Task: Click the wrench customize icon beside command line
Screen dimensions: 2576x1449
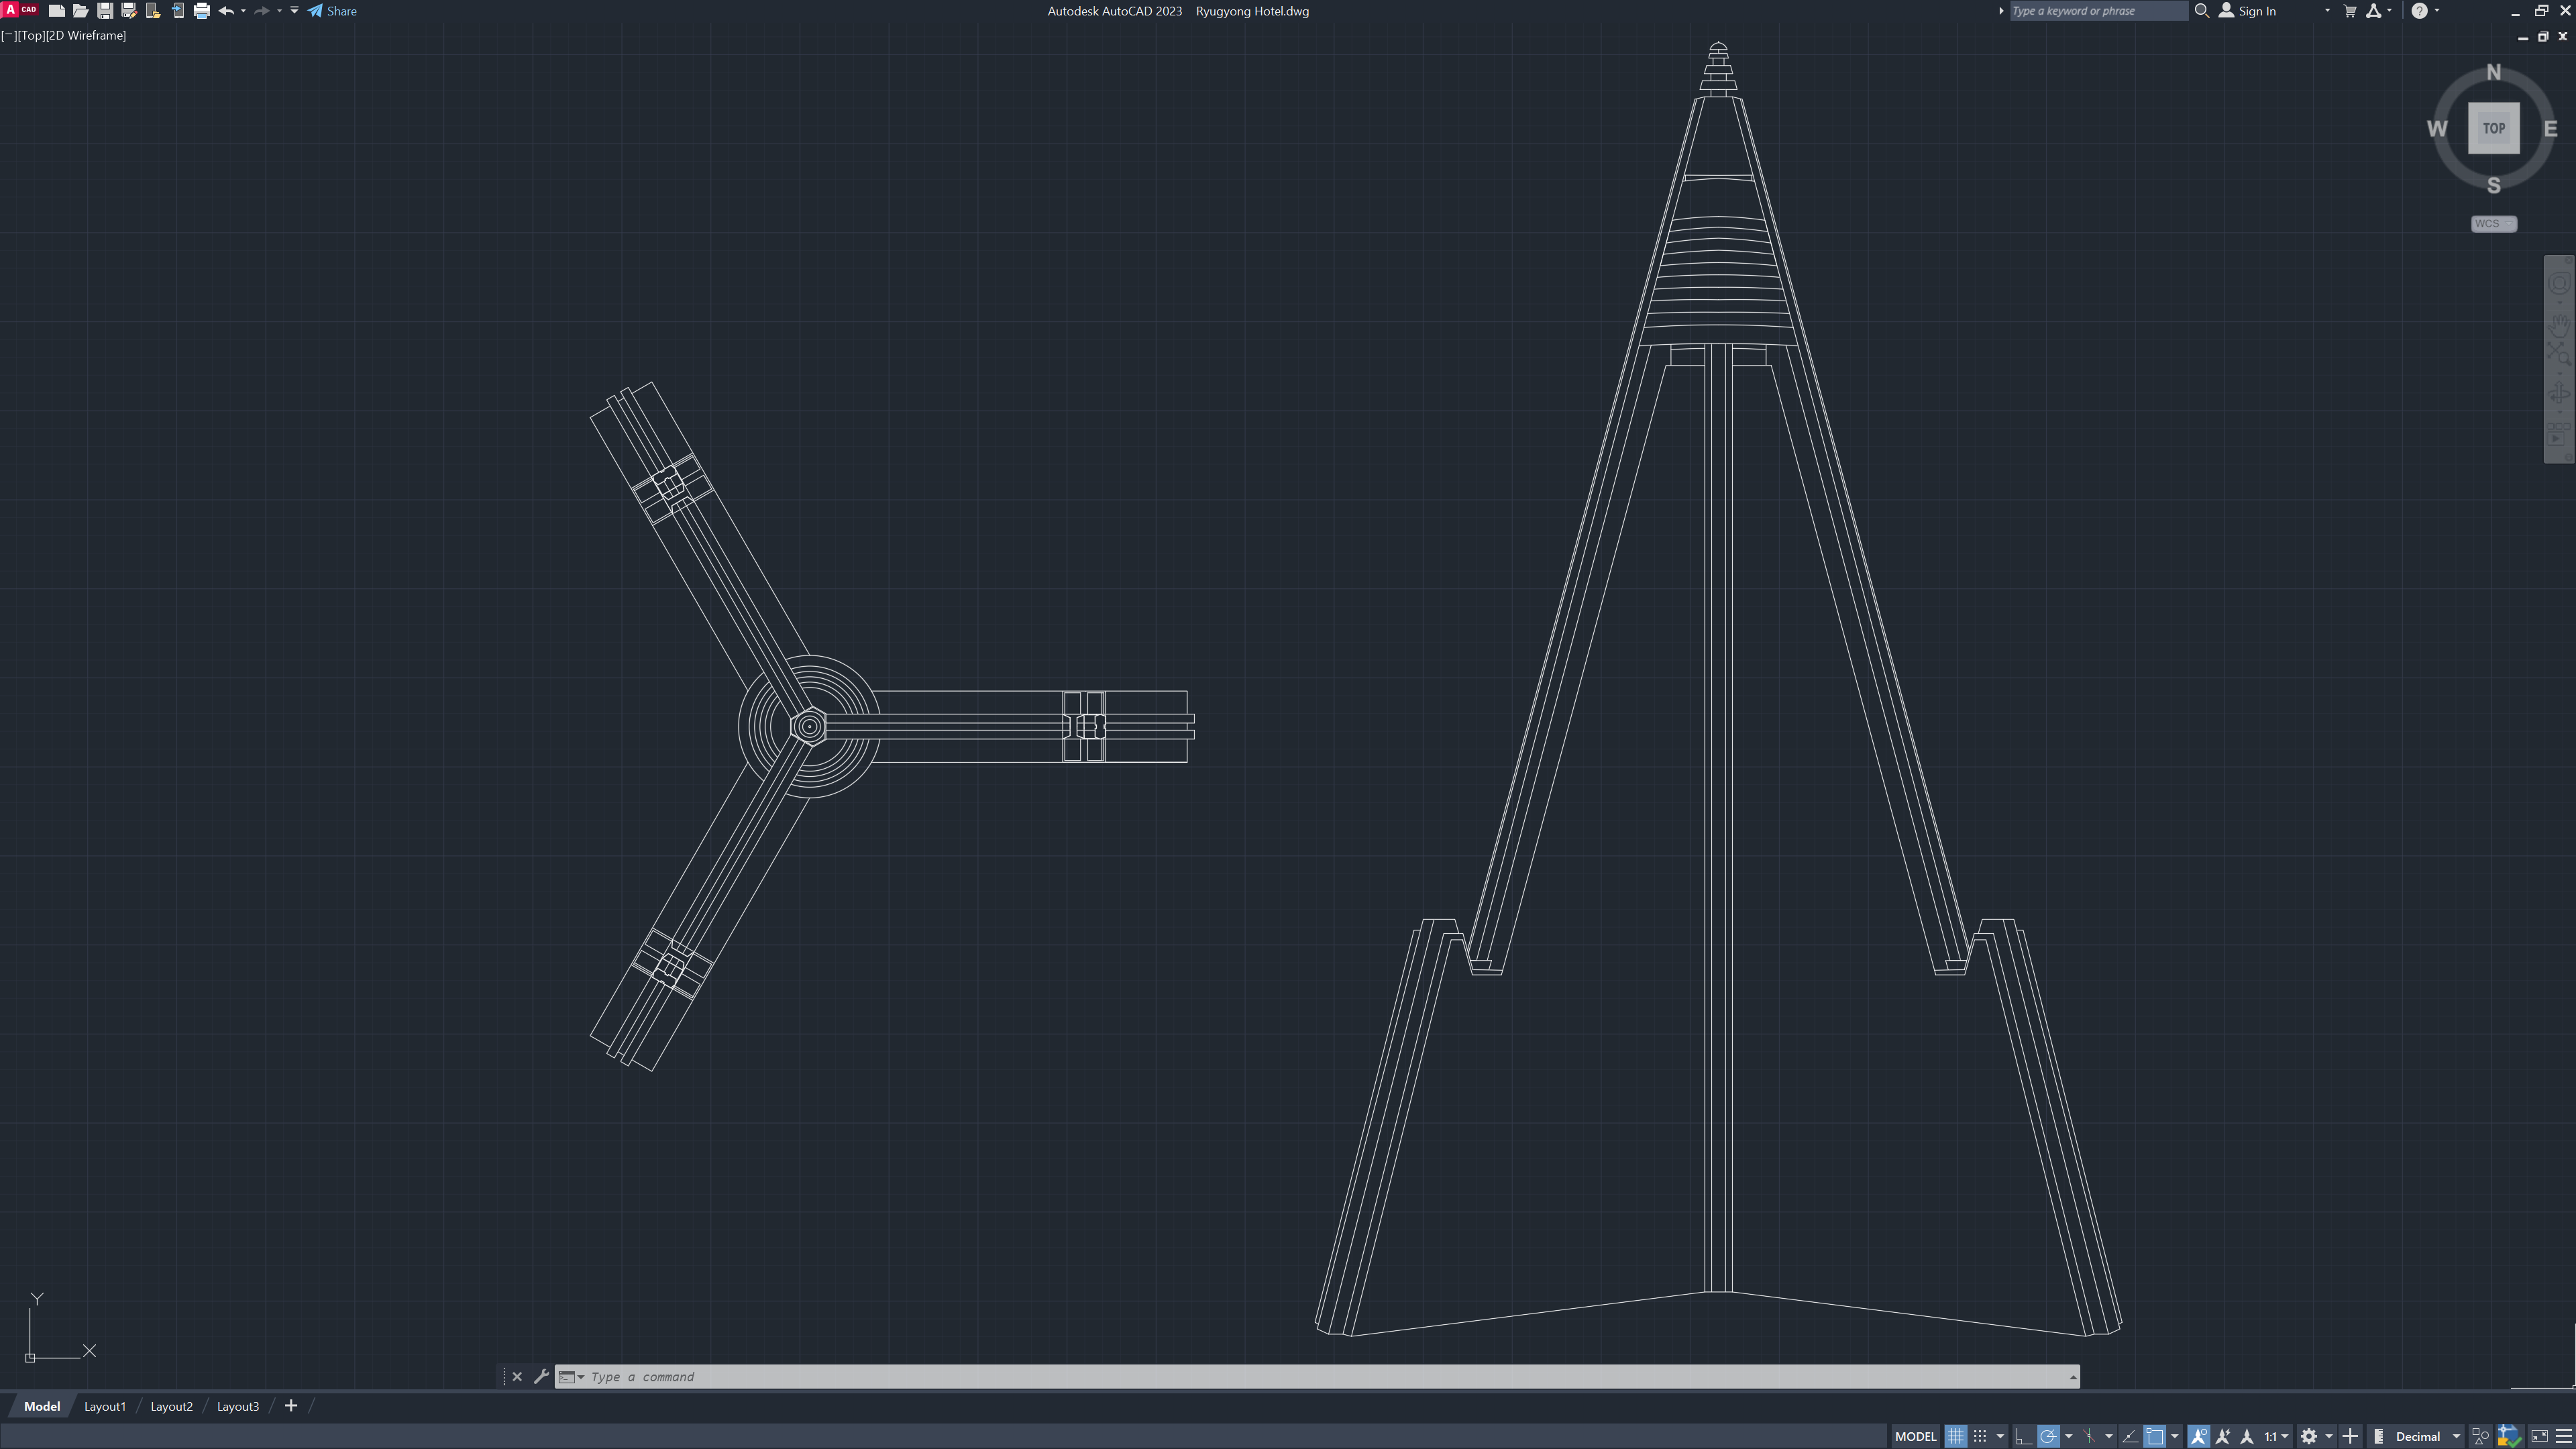Action: (541, 1376)
